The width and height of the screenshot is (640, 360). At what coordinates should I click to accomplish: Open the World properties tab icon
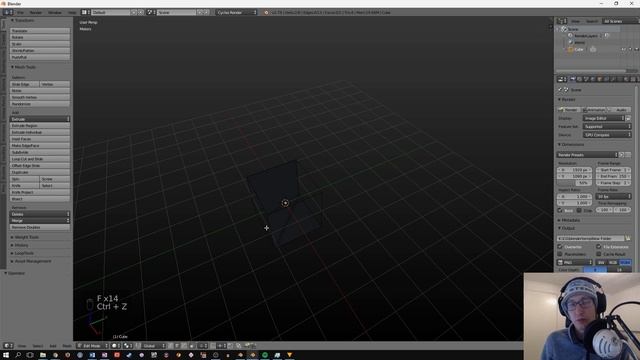[593, 79]
